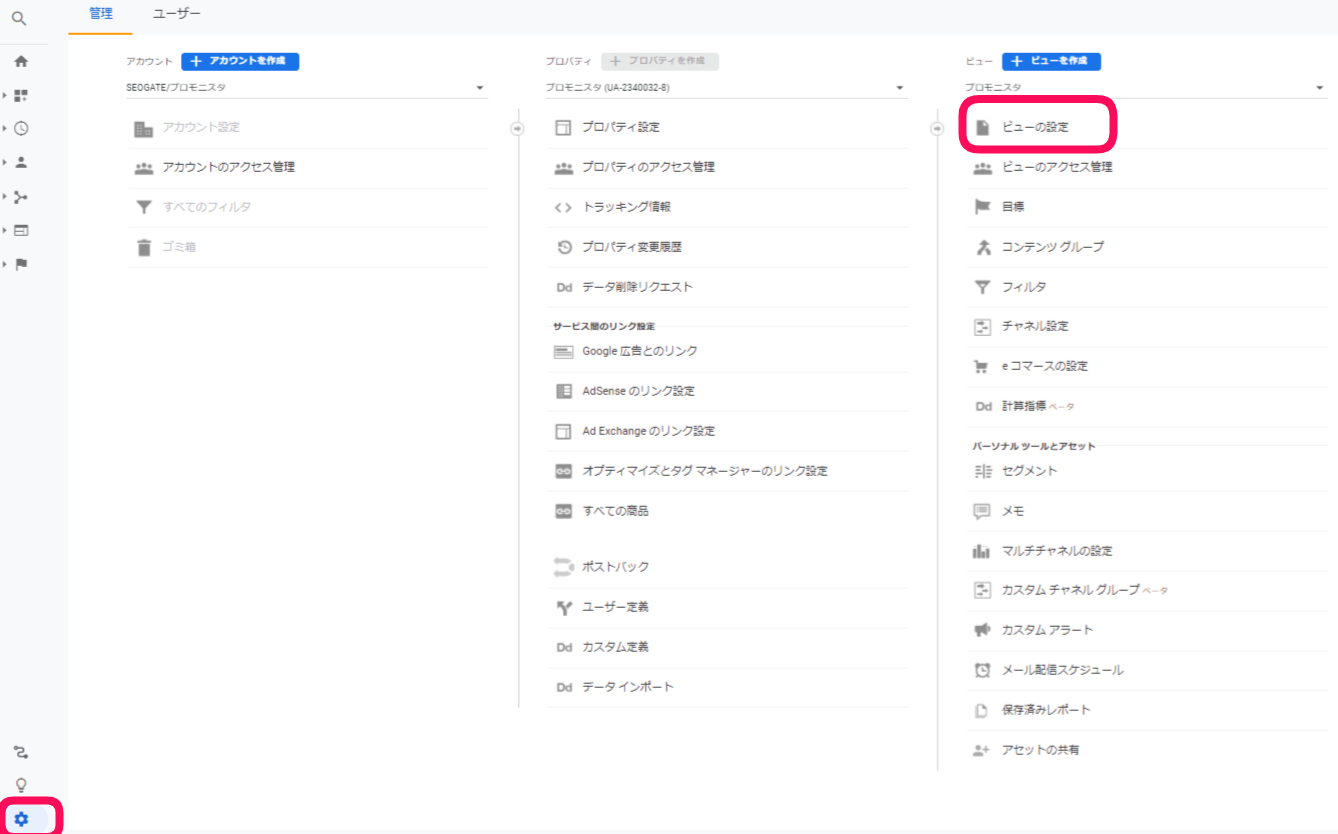Click the メモ speech bubble icon
Image resolution: width=1338 pixels, height=834 pixels.
(982, 511)
